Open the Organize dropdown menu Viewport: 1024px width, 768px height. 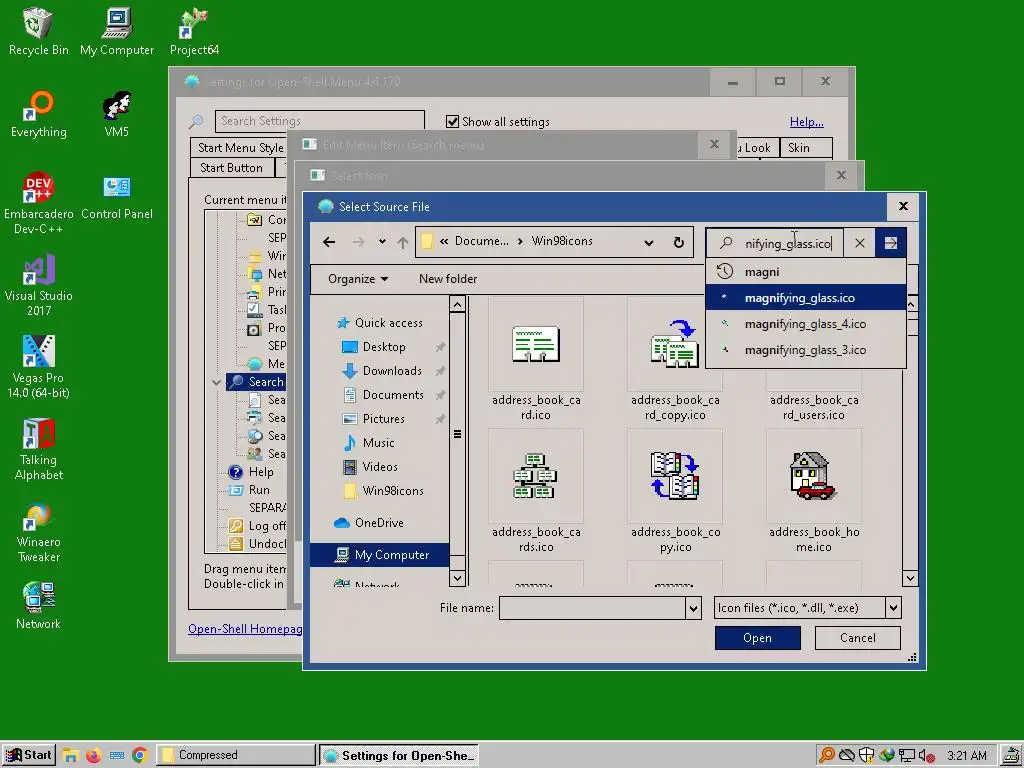point(358,279)
